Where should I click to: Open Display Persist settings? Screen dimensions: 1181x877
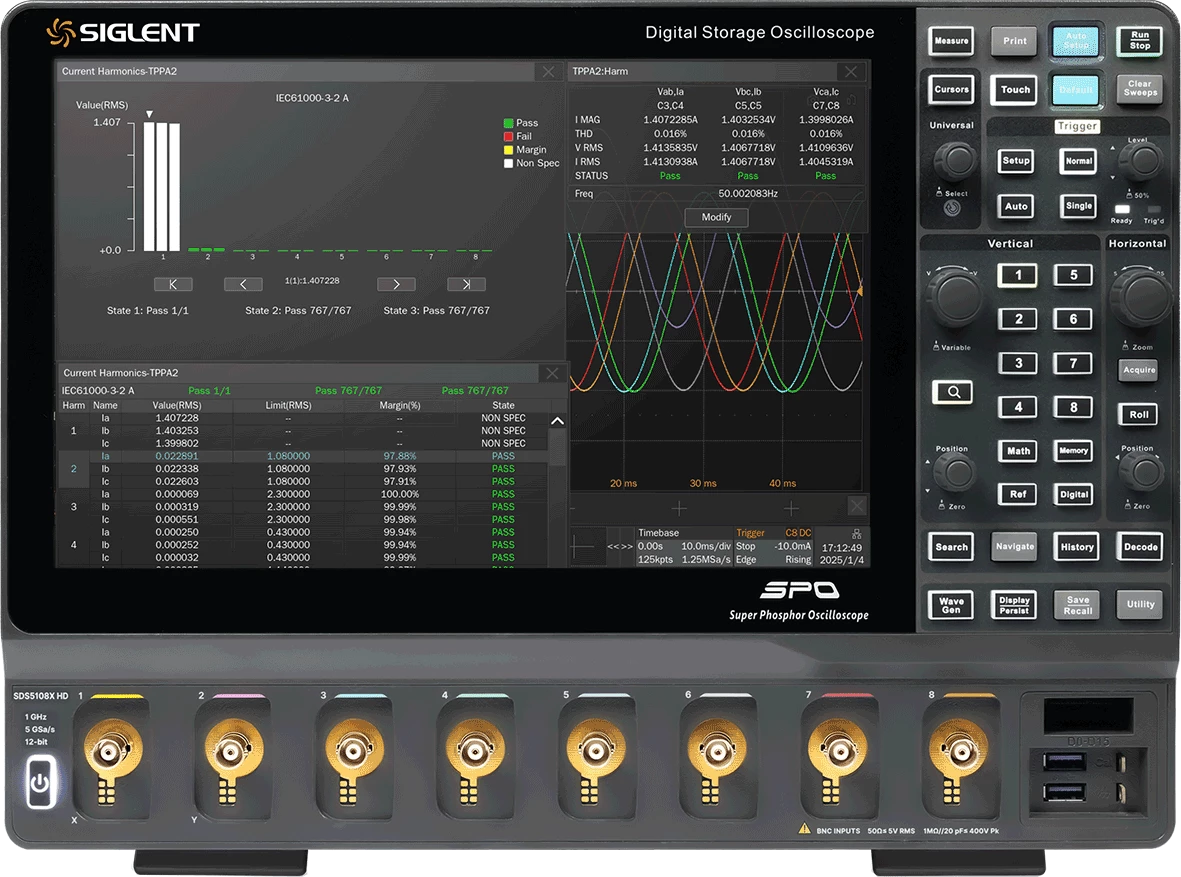[1014, 605]
